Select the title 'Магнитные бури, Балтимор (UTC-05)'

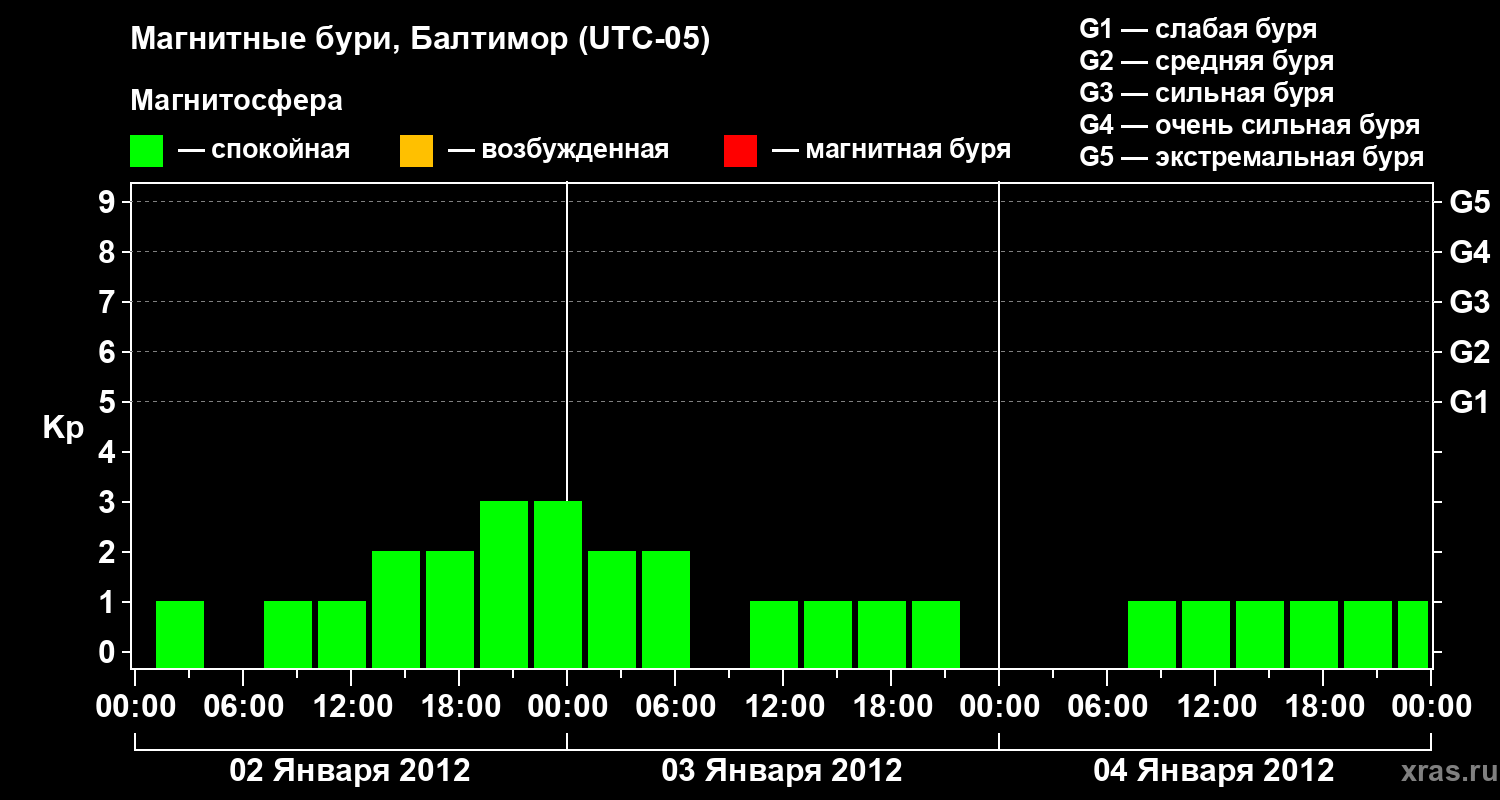click(420, 40)
